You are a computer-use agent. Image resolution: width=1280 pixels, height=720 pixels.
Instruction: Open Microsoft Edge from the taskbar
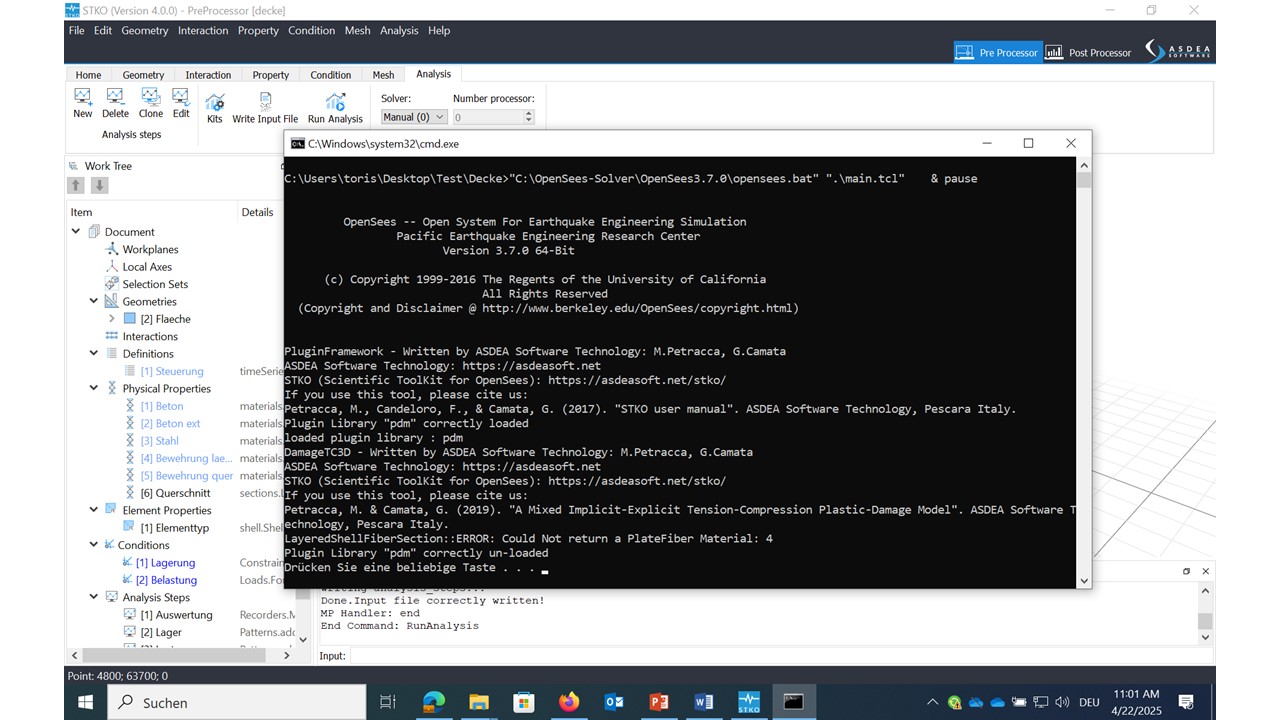pos(434,702)
